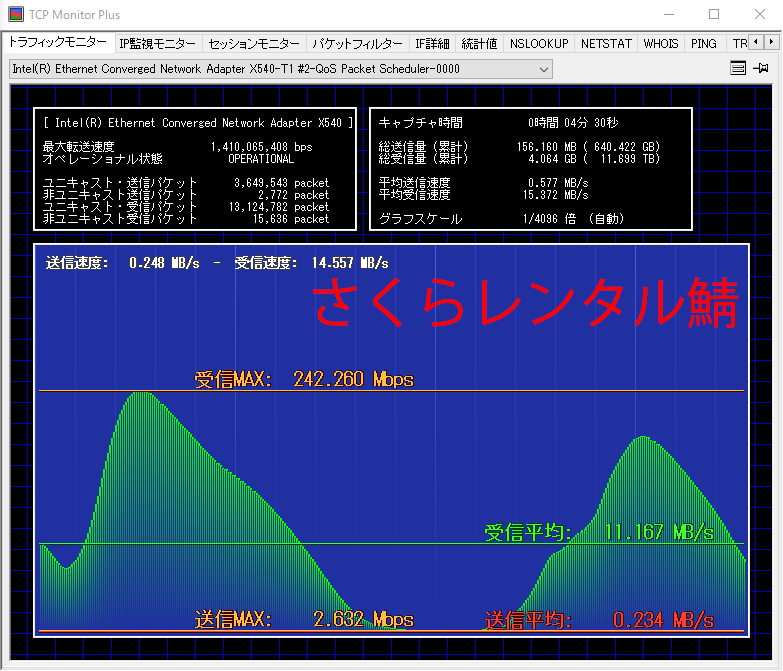
Task: Select the パケットフィルター tab
Action: pos(356,44)
